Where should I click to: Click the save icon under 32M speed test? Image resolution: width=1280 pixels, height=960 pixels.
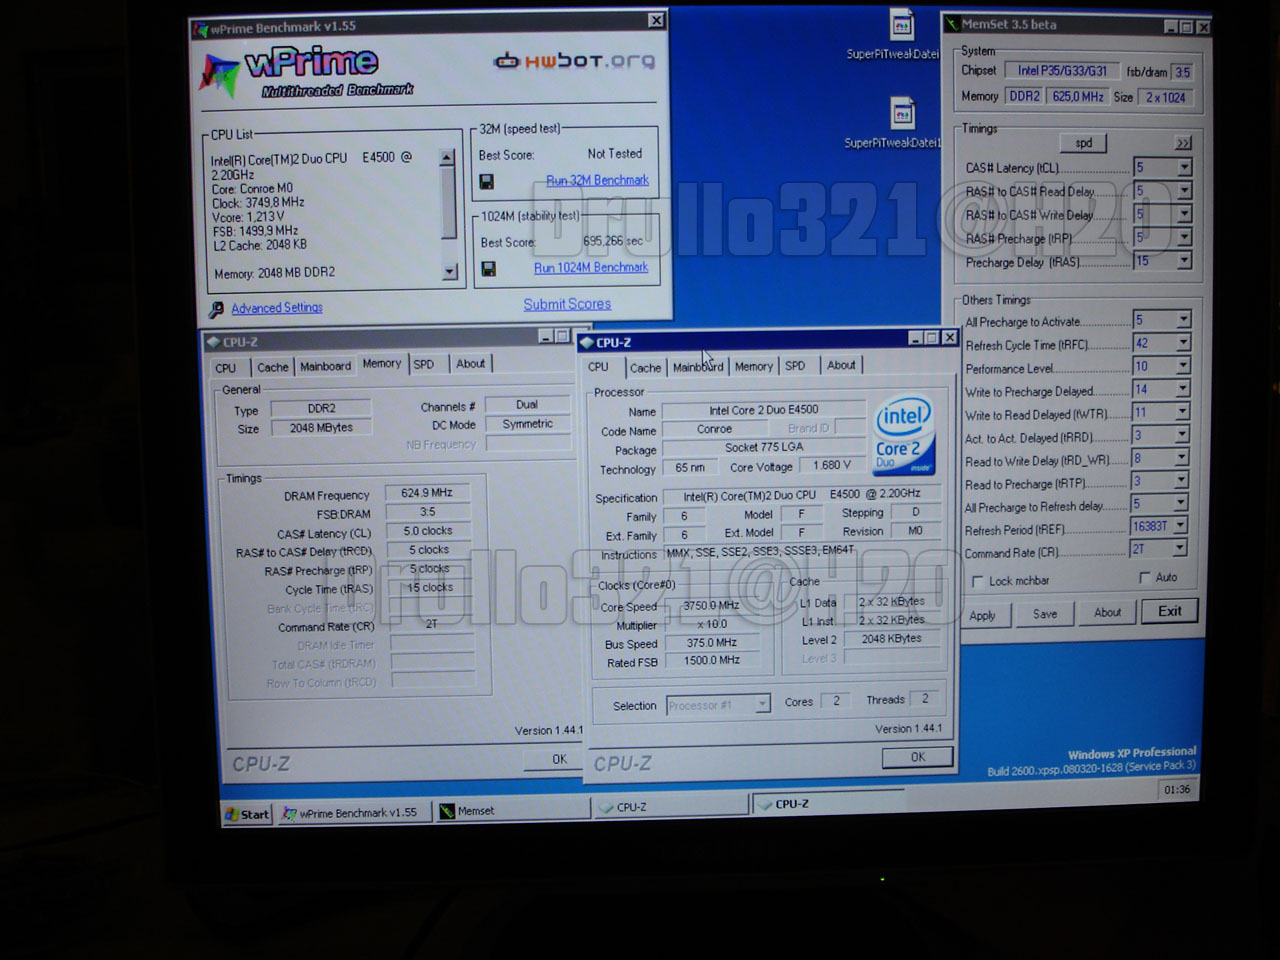point(487,181)
